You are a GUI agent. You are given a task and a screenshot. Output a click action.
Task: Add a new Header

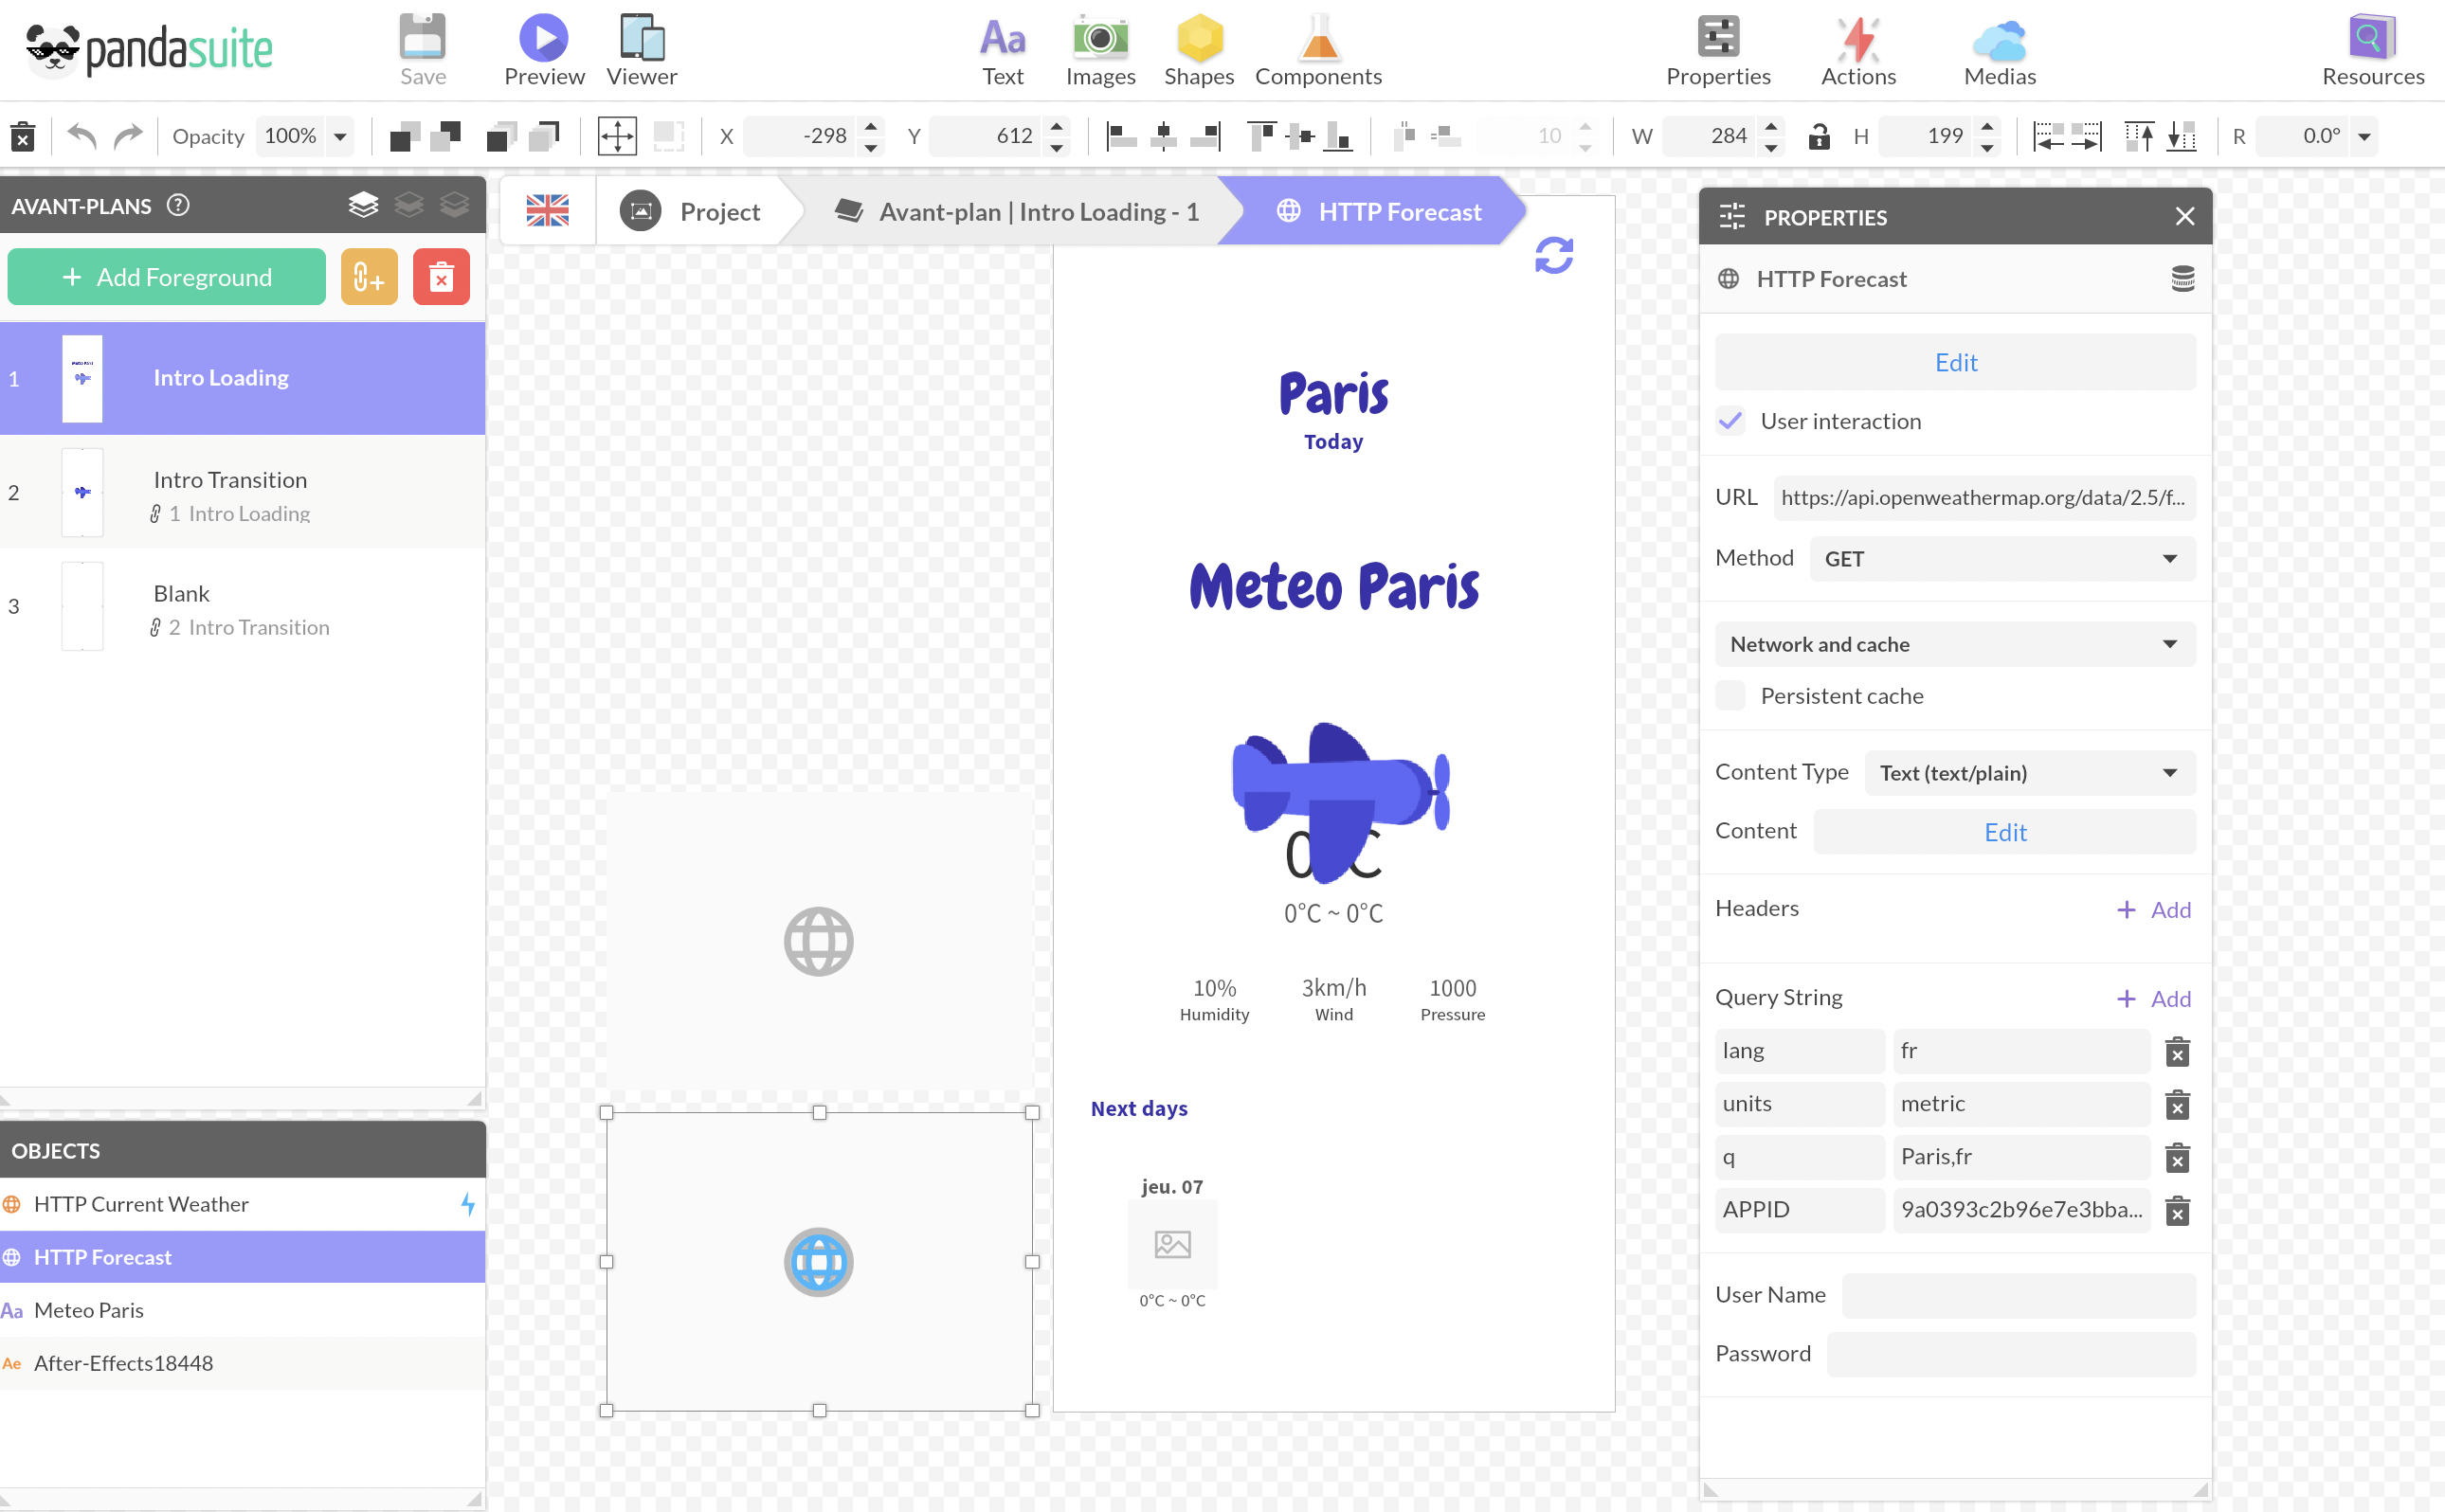(2153, 909)
